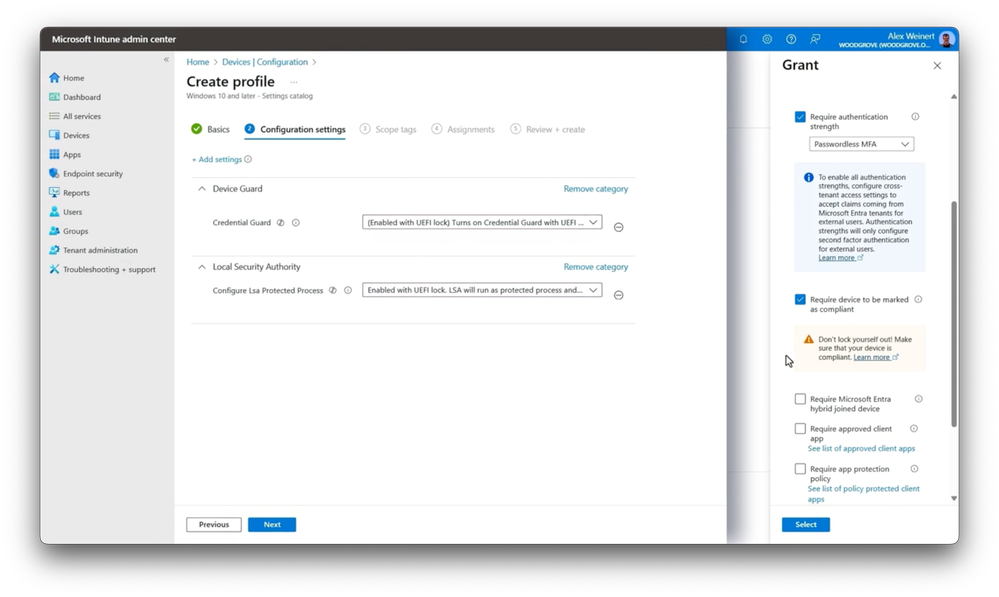Click Devices | Configuration breadcrumb
This screenshot has height=597, width=999.
point(264,62)
